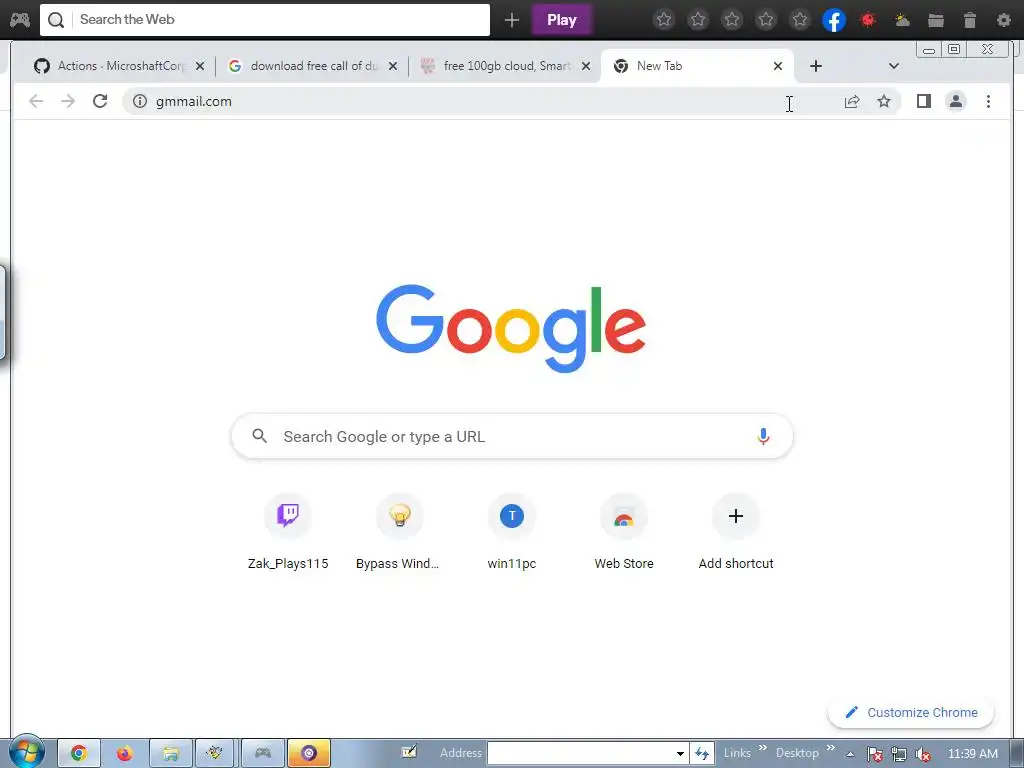Expand the Desktop toolbar chevron
The height and width of the screenshot is (768, 1024).
[x=831, y=748]
